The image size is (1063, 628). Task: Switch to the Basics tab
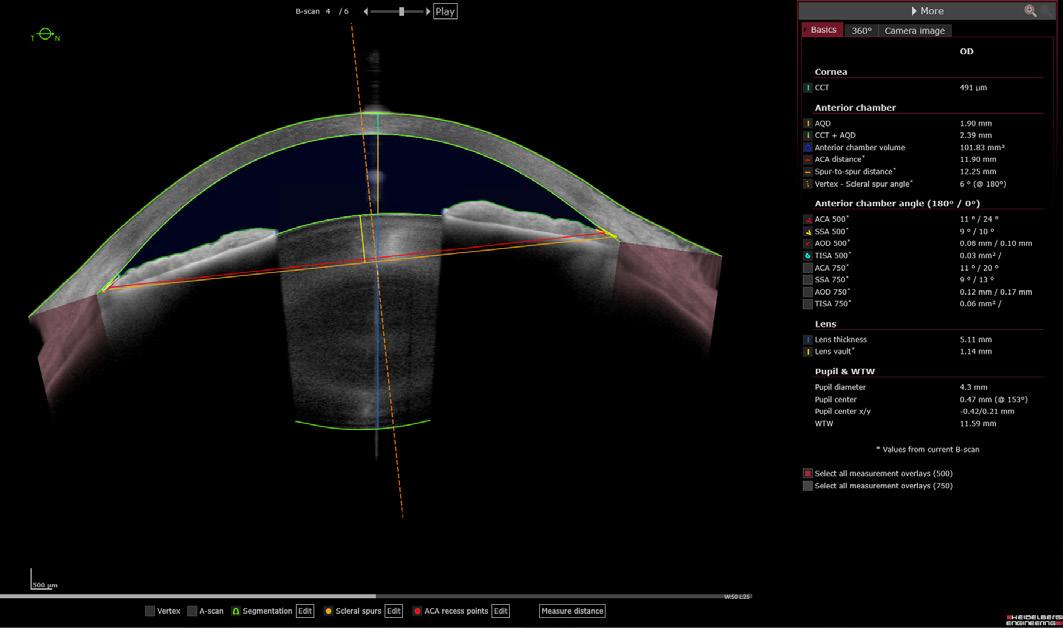click(x=823, y=30)
